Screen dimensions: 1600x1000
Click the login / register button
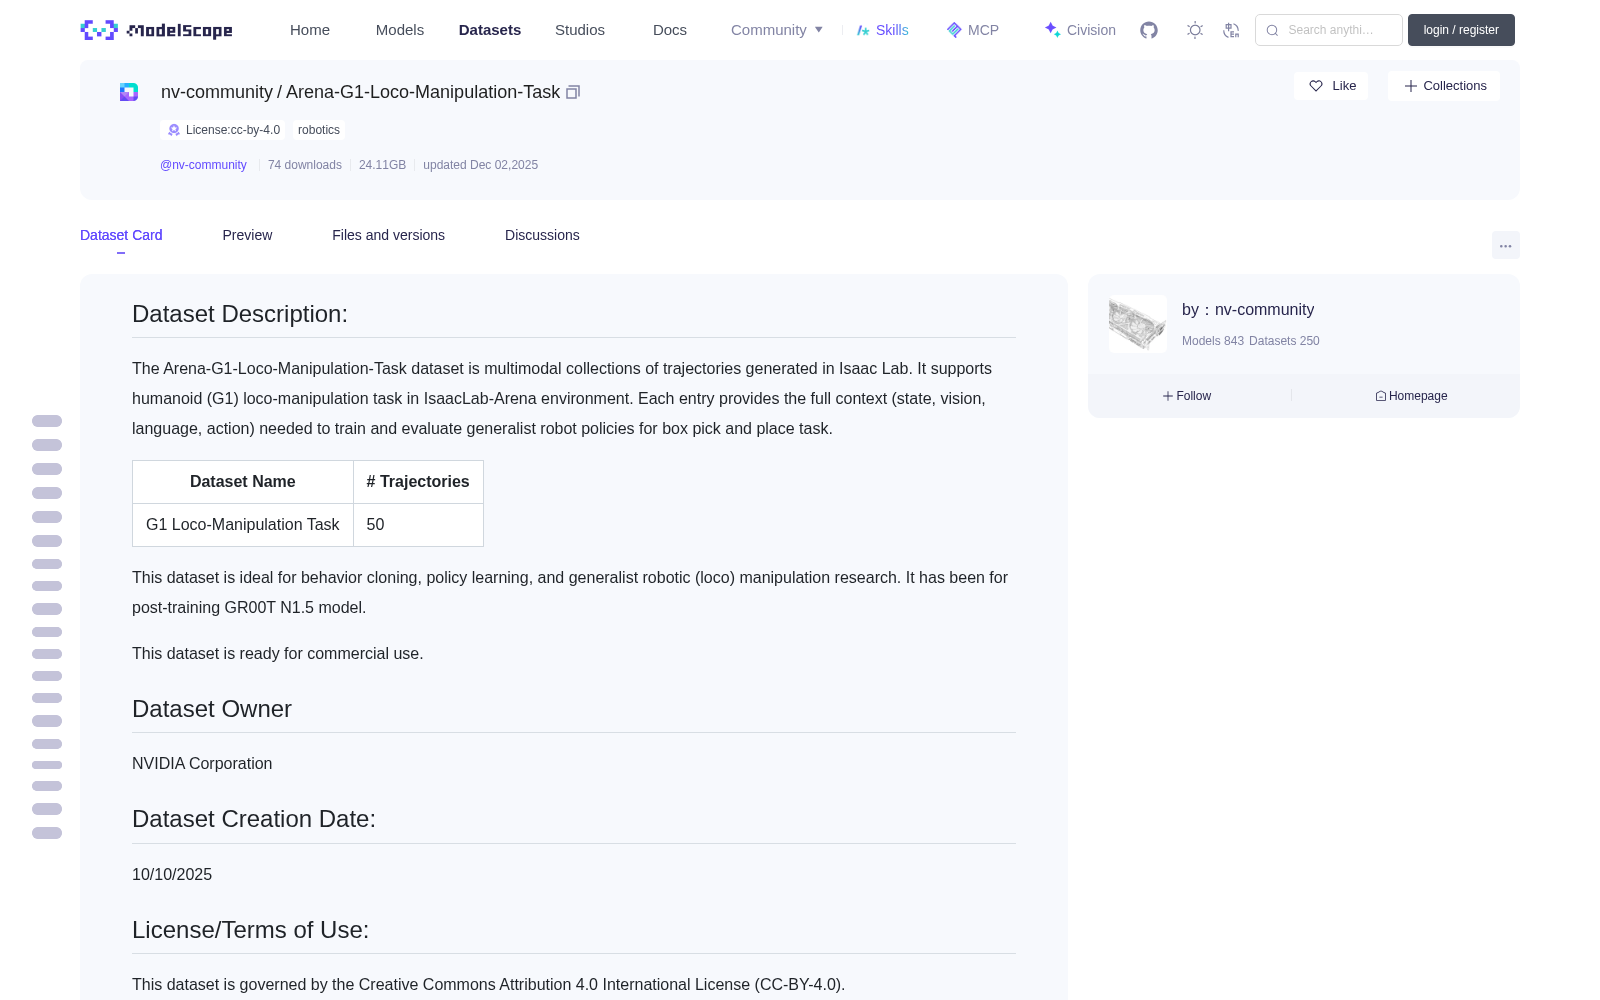coord(1461,30)
